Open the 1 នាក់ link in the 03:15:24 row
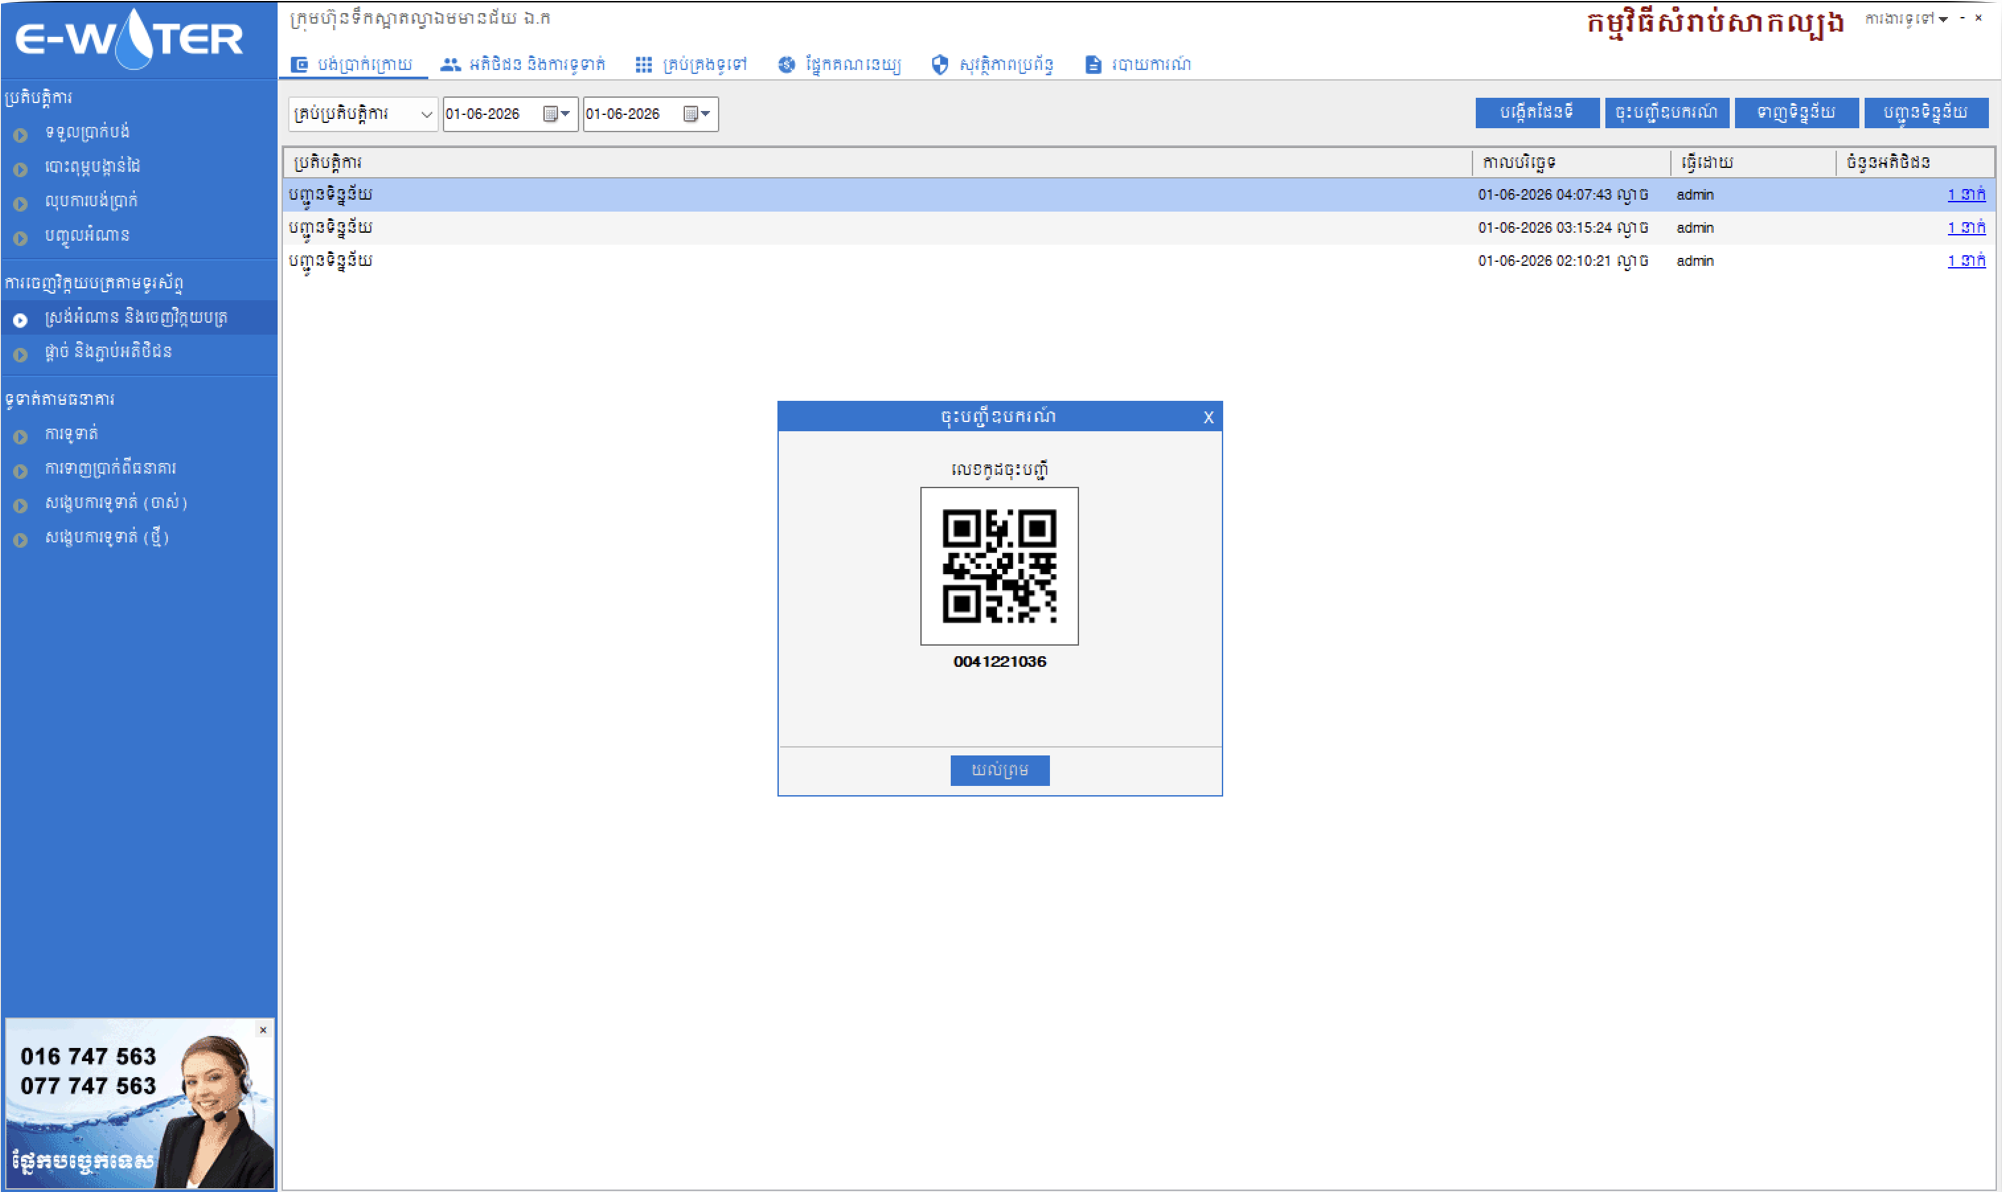 [1966, 228]
